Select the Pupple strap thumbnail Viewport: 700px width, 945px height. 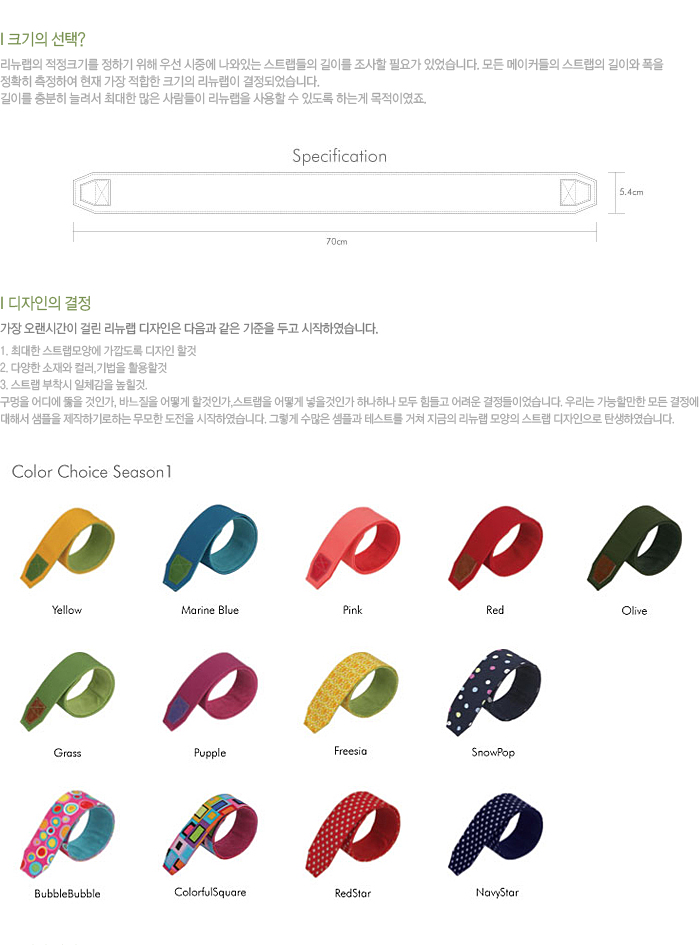[x=210, y=691]
